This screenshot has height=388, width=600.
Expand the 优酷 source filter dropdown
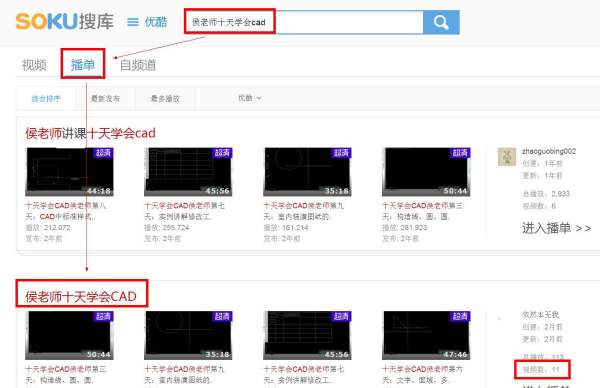[x=249, y=98]
